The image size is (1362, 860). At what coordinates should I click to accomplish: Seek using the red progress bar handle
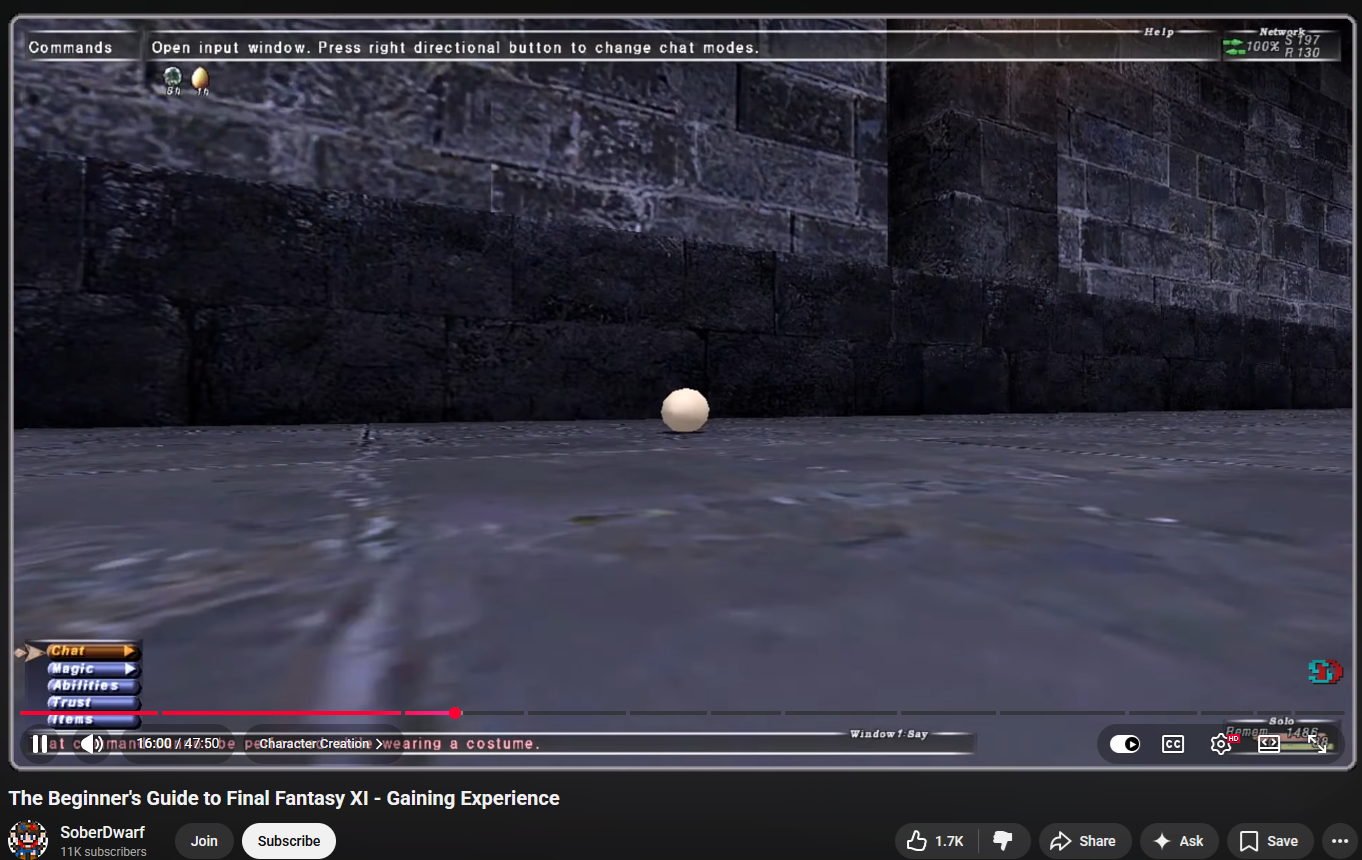[455, 713]
